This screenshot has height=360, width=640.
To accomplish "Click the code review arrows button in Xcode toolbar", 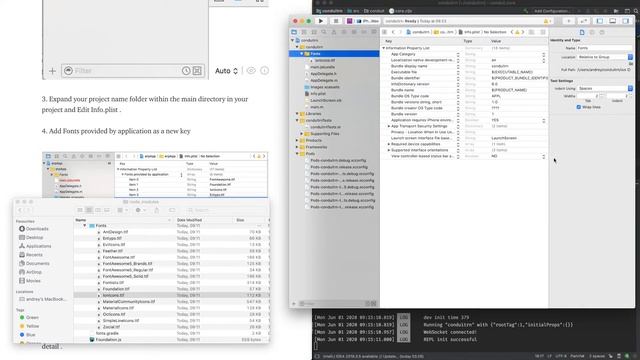I will pos(584,21).
